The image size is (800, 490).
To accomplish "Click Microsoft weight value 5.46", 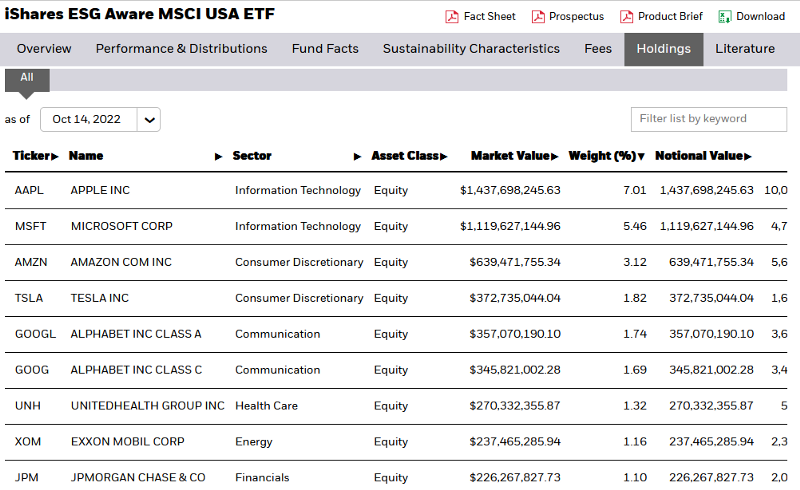I will point(635,226).
